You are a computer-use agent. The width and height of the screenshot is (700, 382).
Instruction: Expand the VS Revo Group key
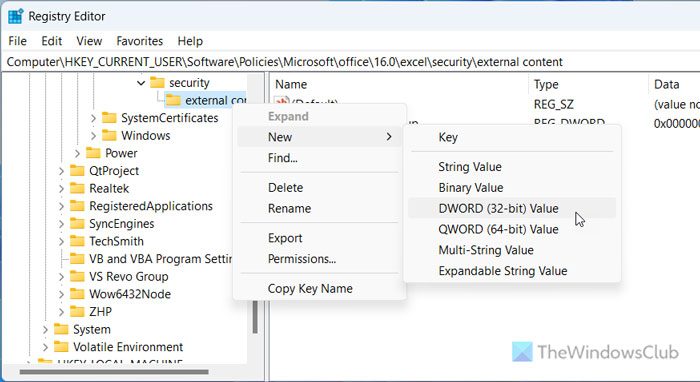[61, 277]
